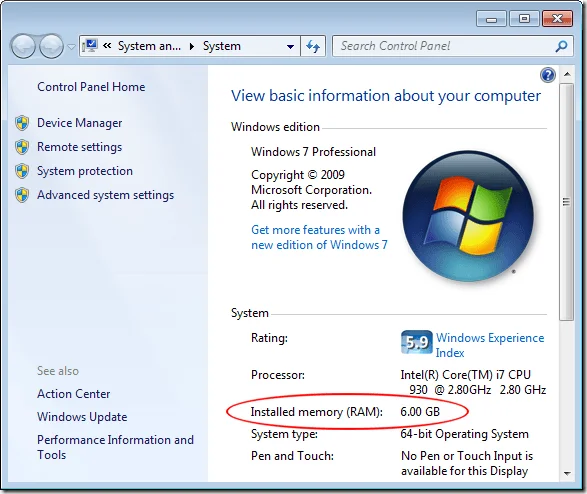Click the double chevron in the address bar
Screen dimensions: 587x494
(107, 46)
